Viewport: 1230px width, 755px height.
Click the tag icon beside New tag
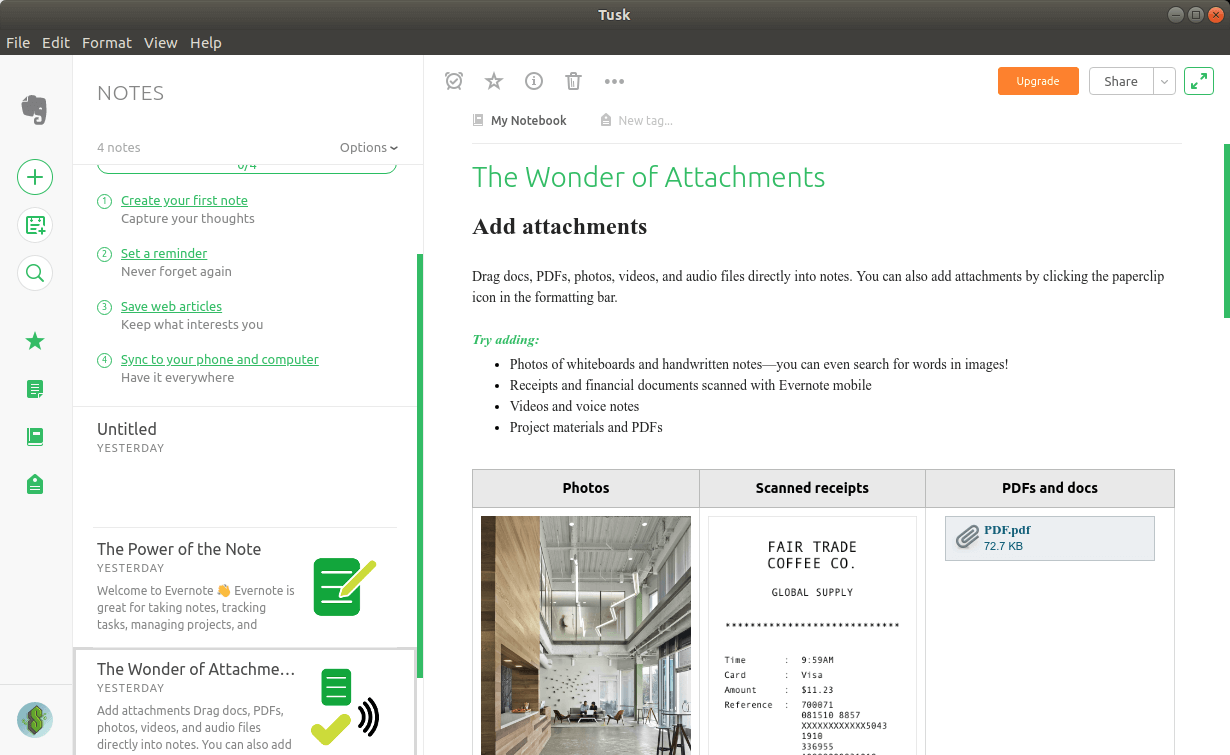coord(606,120)
